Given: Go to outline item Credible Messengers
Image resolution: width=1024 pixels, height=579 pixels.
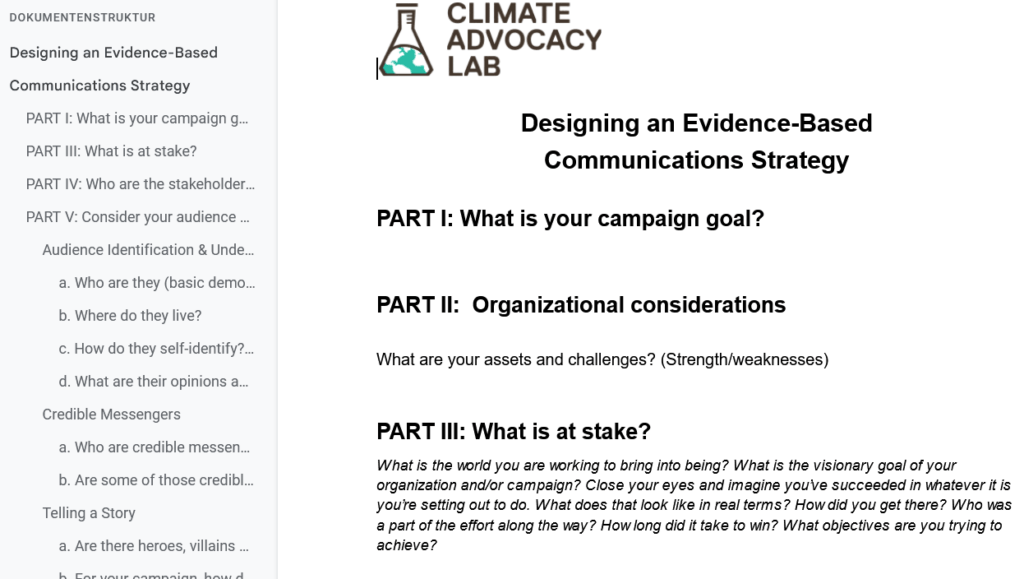Looking at the screenshot, I should [111, 415].
